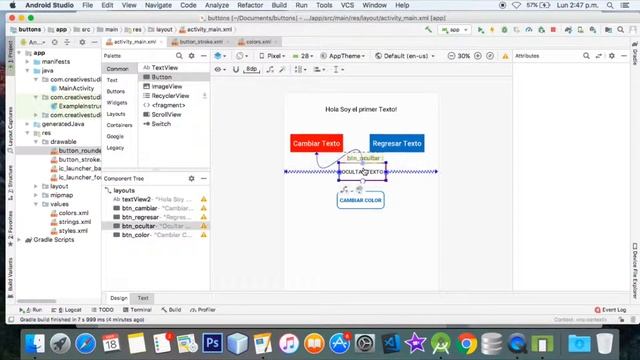Show layout warnings triangle icon
Image resolution: width=640 pixels, height=360 pixels.
505,56
